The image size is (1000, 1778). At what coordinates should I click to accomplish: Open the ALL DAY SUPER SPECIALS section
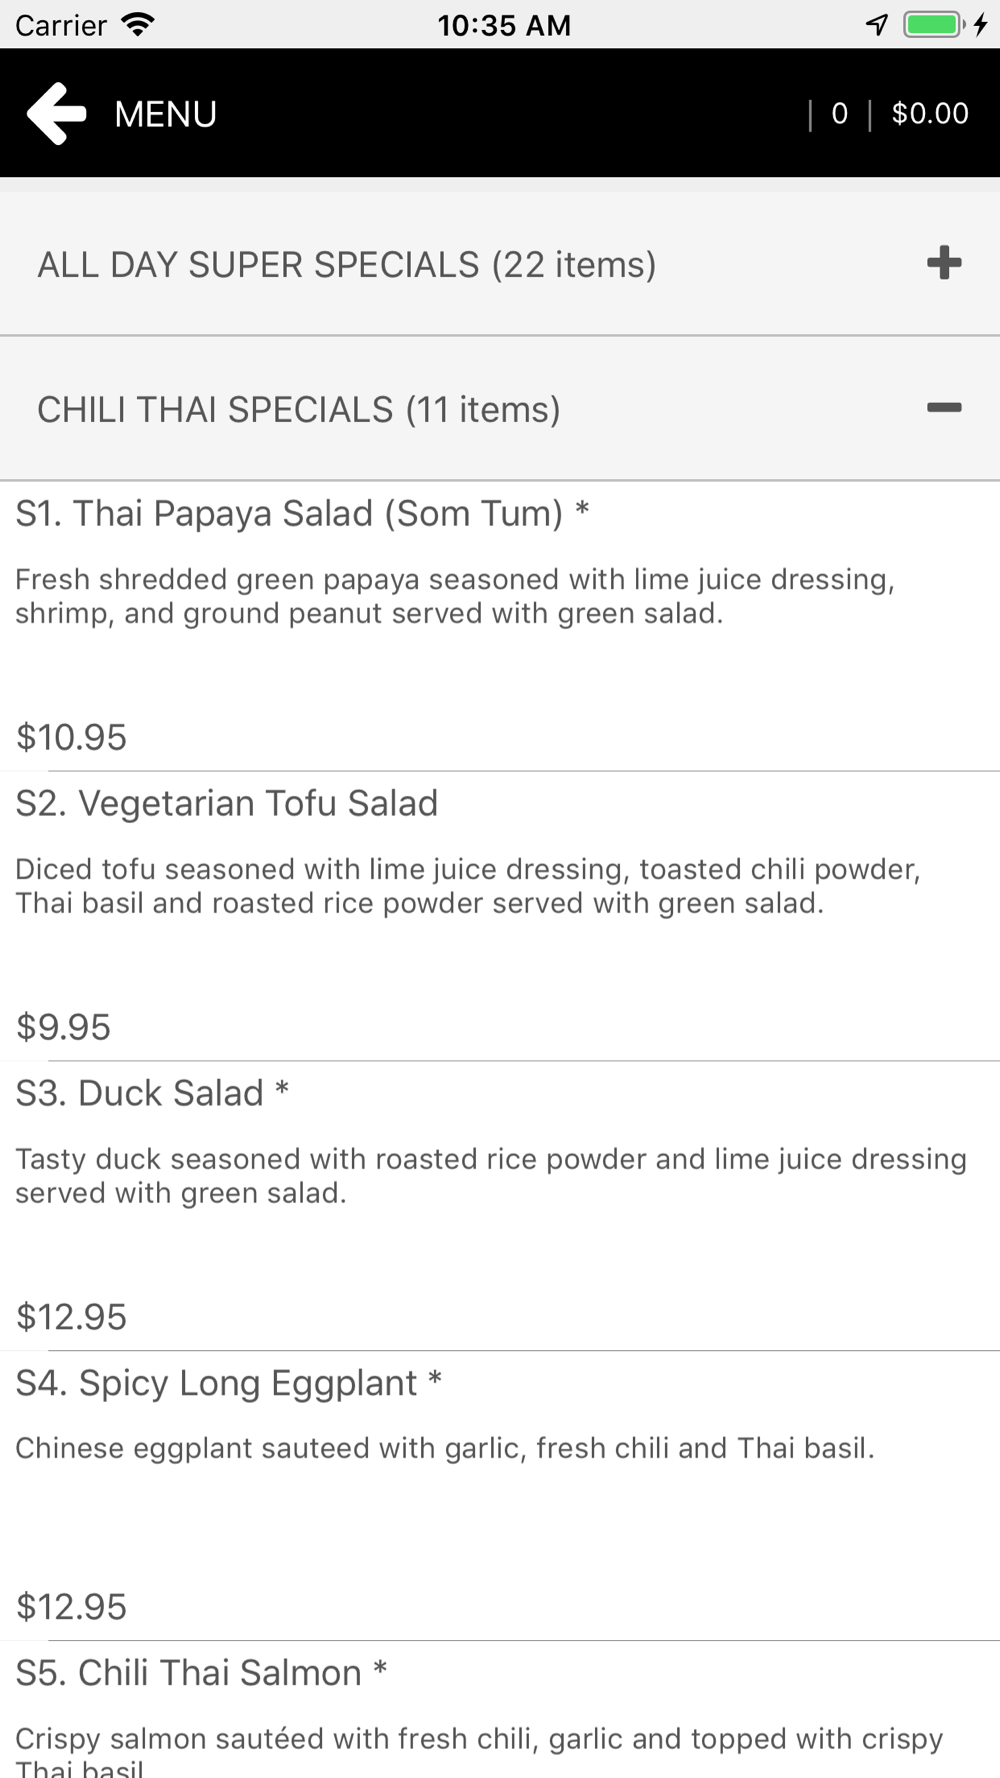[346, 265]
